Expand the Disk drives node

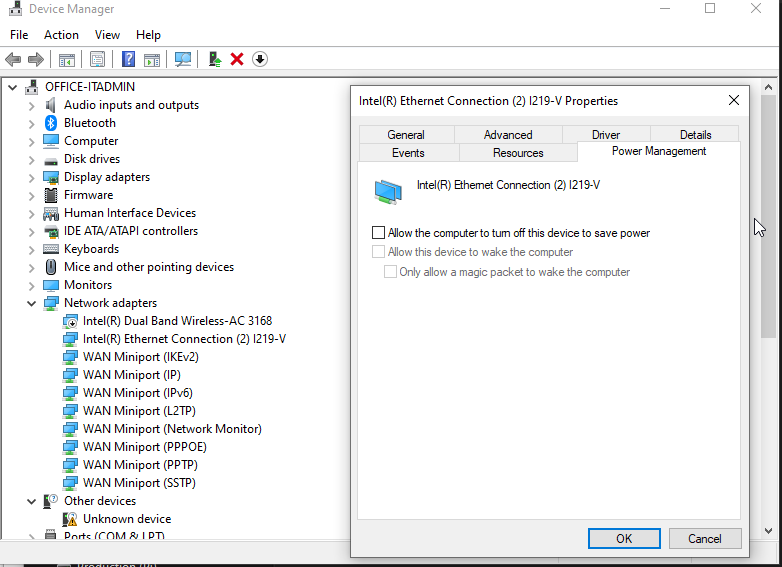coord(31,160)
